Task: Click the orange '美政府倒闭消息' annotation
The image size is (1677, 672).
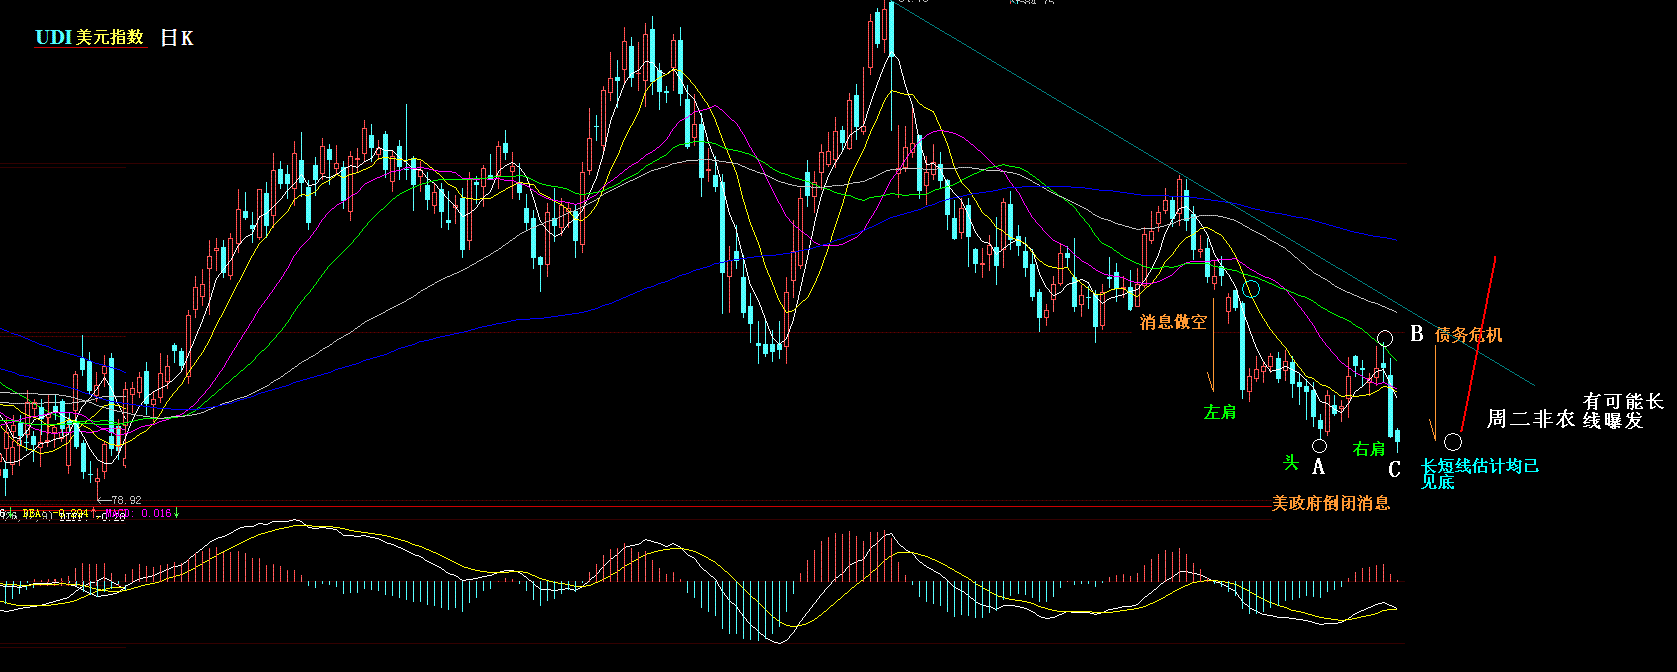Action: (1331, 503)
